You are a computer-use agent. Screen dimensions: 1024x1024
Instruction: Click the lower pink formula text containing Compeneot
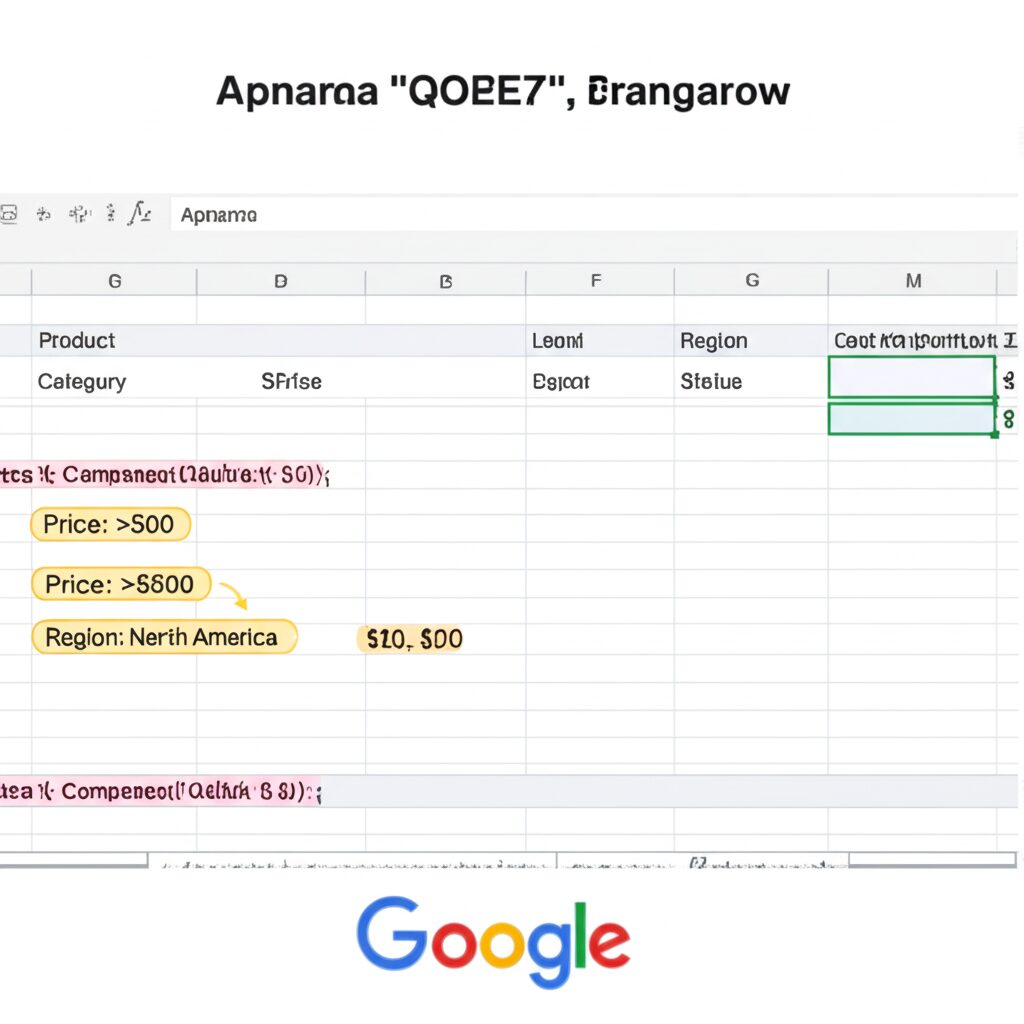tap(161, 792)
